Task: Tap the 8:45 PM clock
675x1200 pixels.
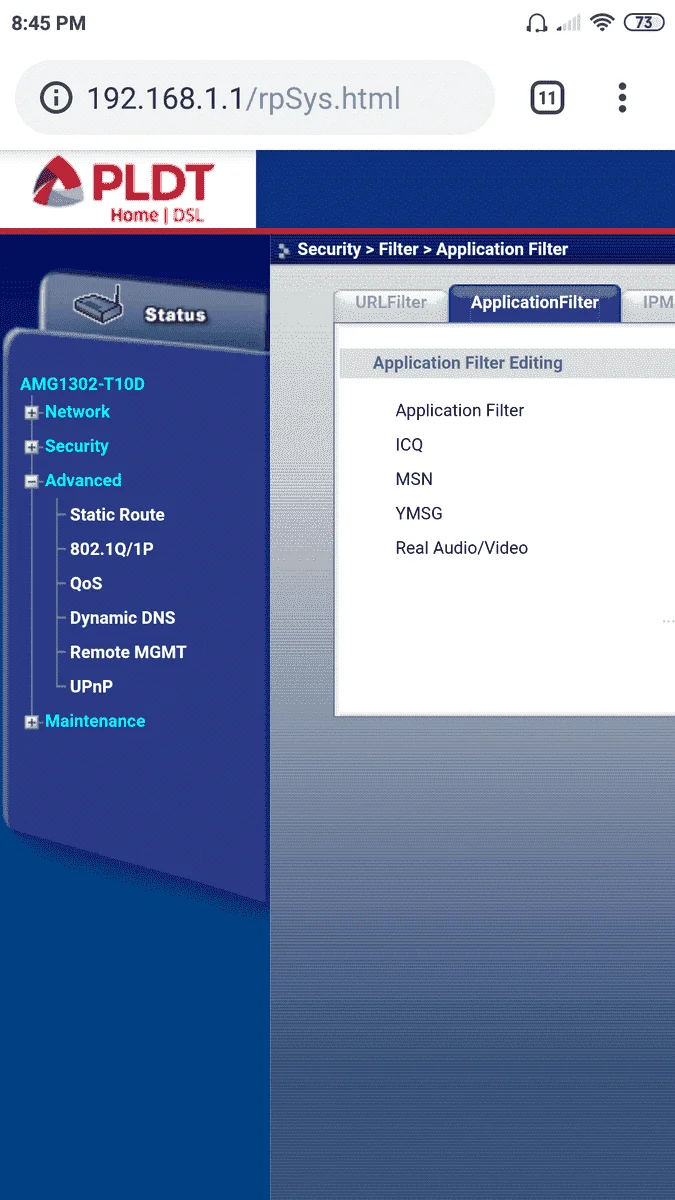Action: coord(49,23)
